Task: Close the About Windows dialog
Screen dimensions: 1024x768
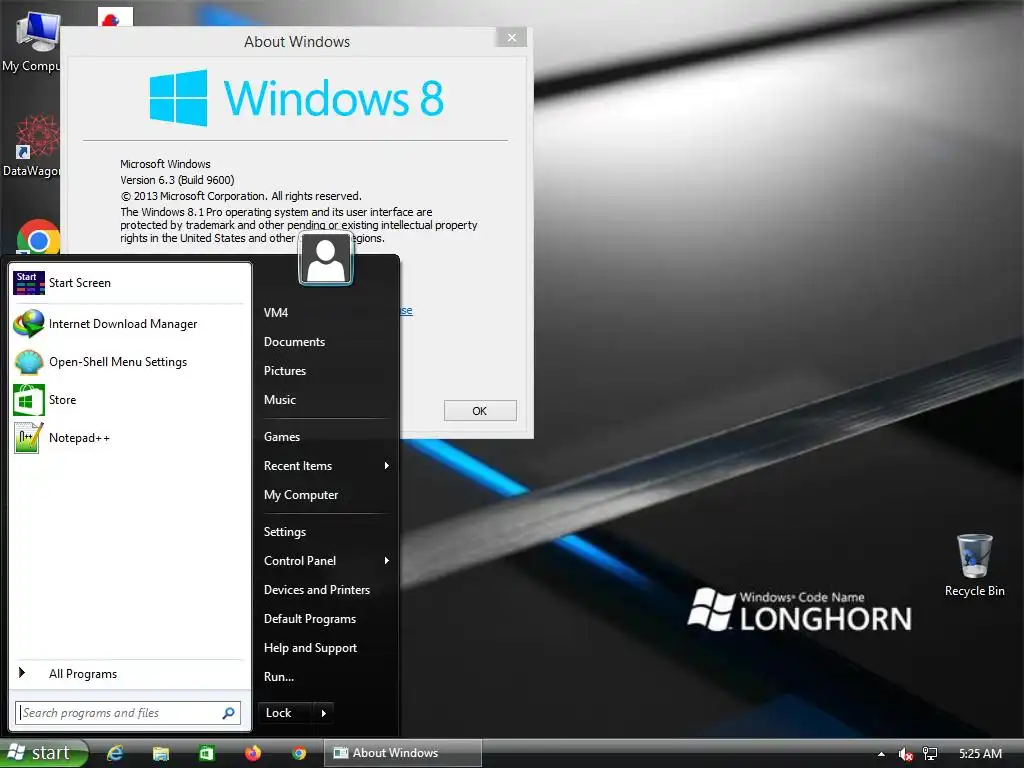Action: point(511,38)
